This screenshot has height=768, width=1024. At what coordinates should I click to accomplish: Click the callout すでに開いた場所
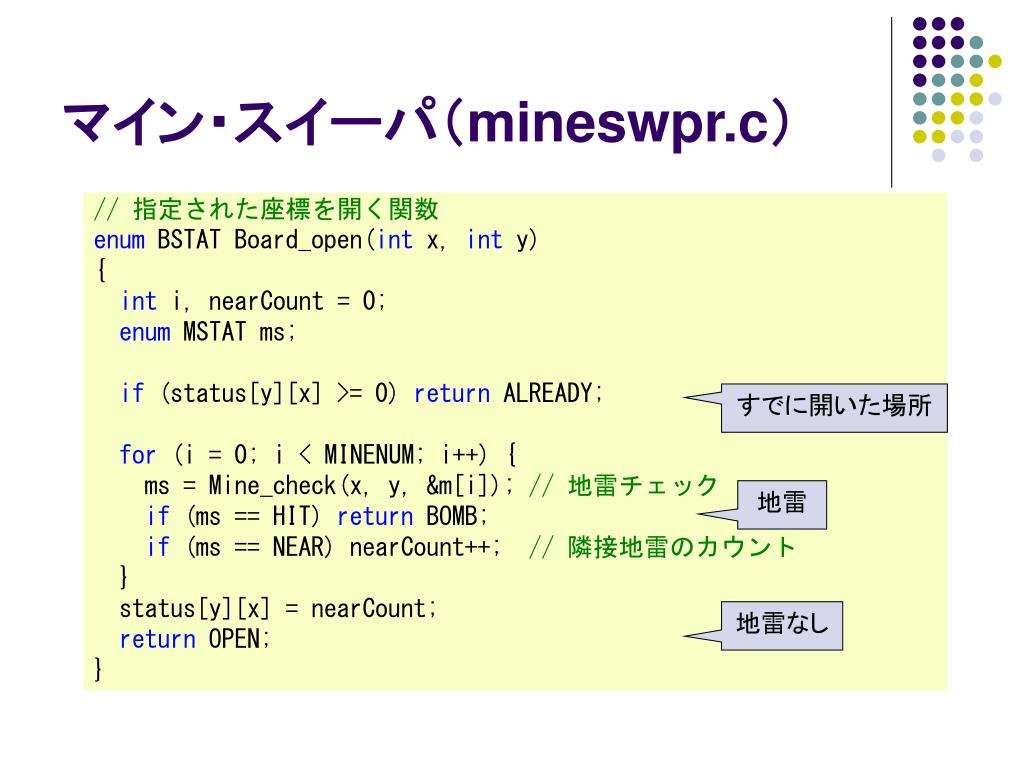(x=834, y=408)
